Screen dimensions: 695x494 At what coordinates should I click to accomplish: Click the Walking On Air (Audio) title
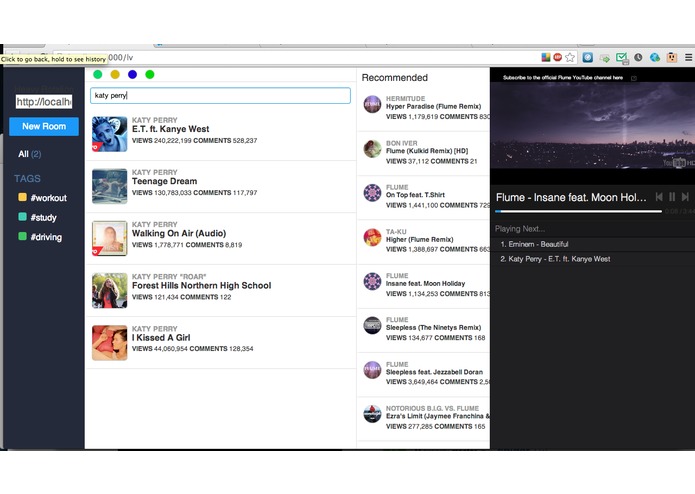pyautogui.click(x=179, y=233)
